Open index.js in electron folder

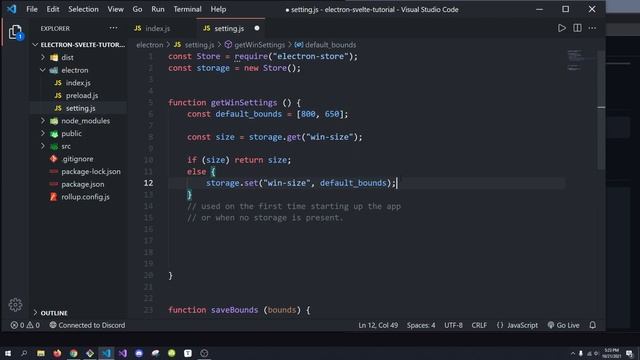click(x=78, y=83)
